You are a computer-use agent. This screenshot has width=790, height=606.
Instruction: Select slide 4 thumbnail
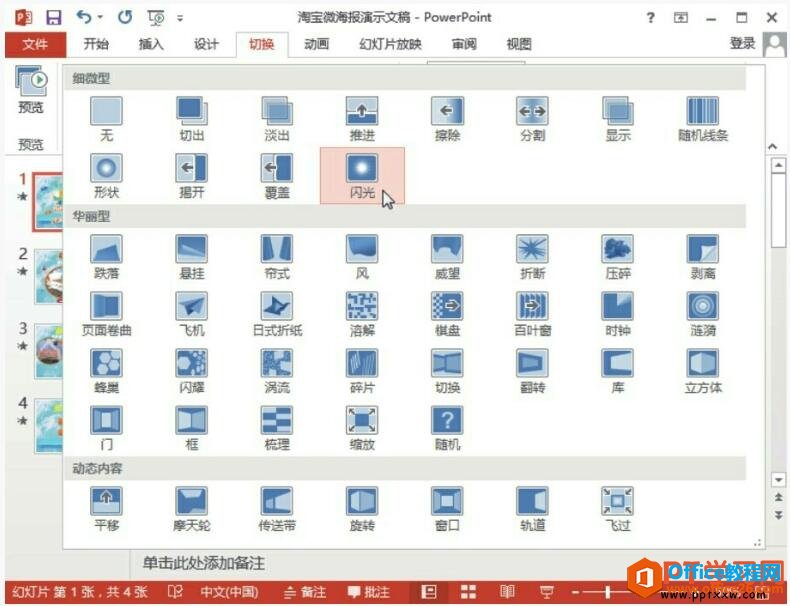point(49,426)
